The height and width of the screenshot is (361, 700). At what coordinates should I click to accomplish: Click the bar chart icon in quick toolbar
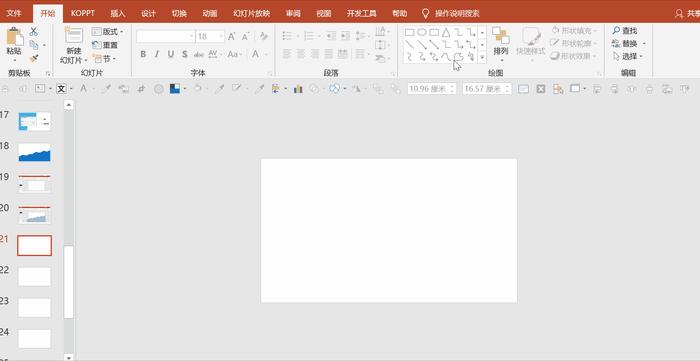(298, 89)
